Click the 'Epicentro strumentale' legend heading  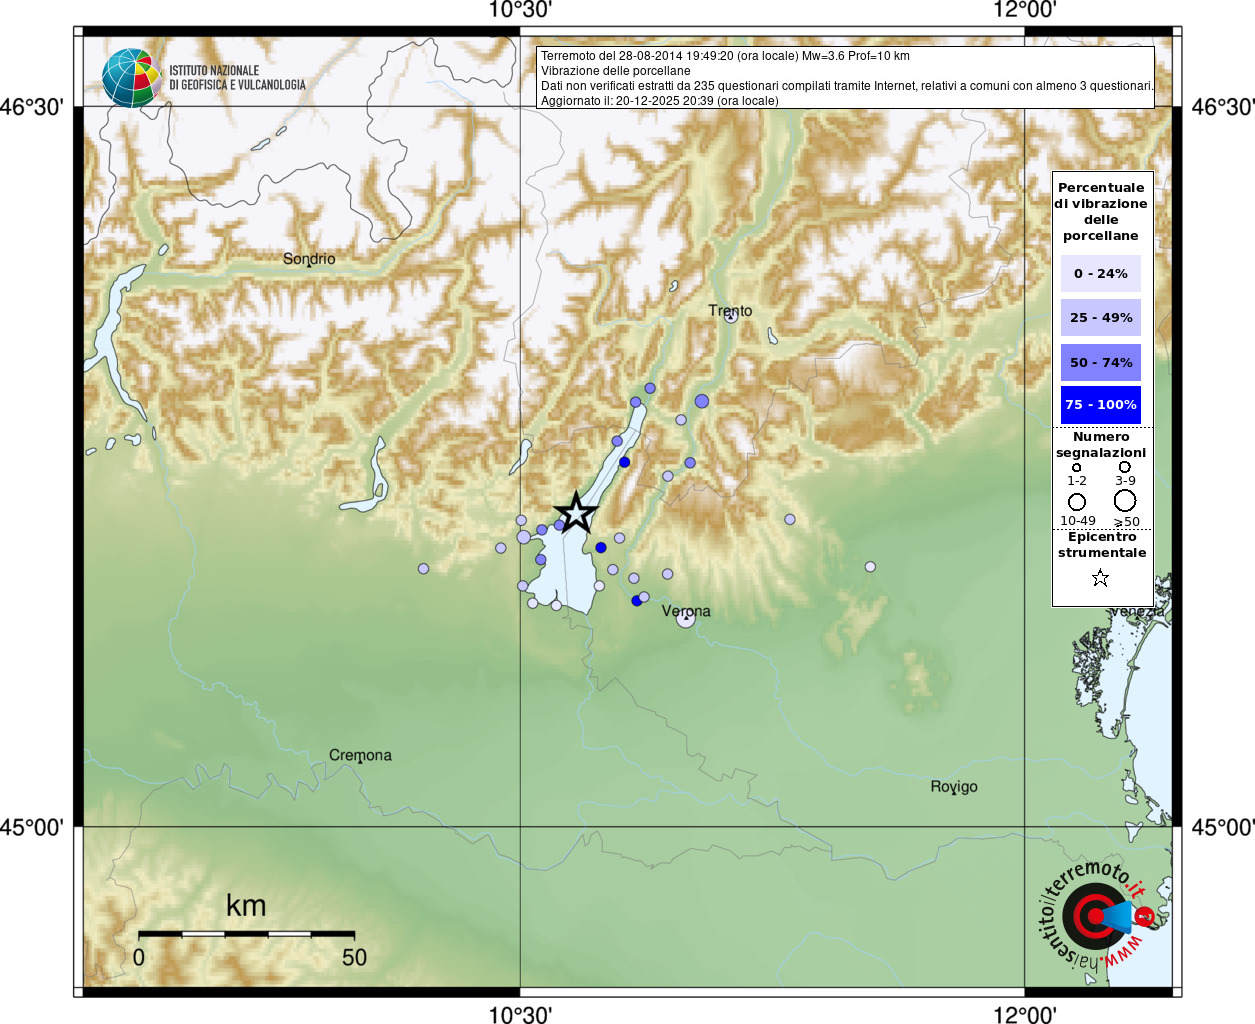(x=1102, y=545)
